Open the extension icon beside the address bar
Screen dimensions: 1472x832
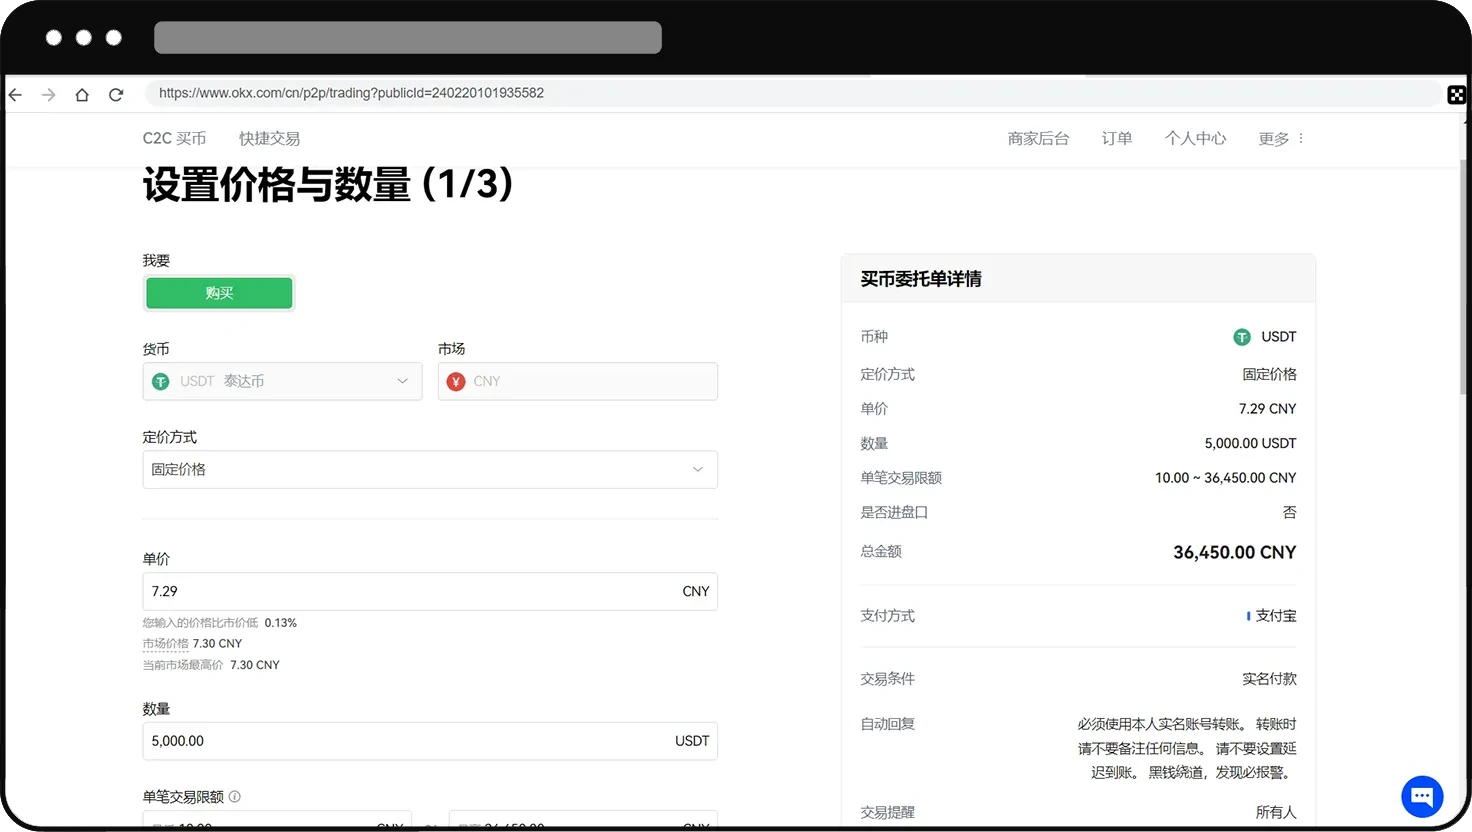click(x=1456, y=95)
